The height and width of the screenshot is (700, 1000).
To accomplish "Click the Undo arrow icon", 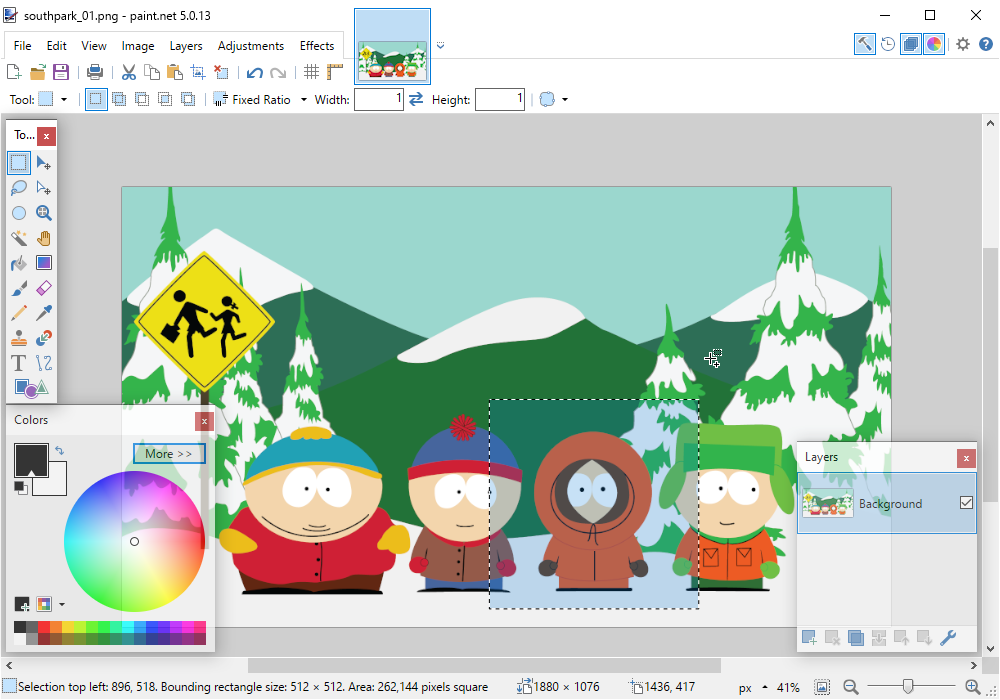I will 255,72.
